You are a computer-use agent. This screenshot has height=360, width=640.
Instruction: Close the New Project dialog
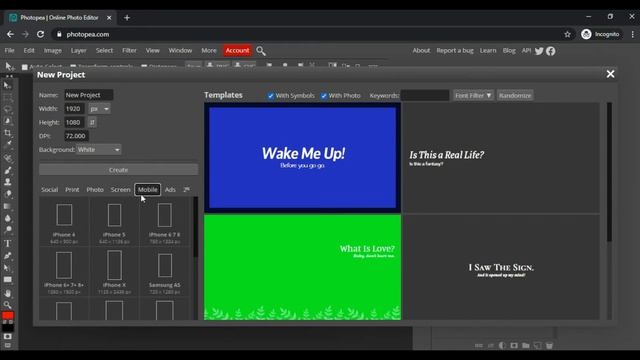tap(610, 74)
